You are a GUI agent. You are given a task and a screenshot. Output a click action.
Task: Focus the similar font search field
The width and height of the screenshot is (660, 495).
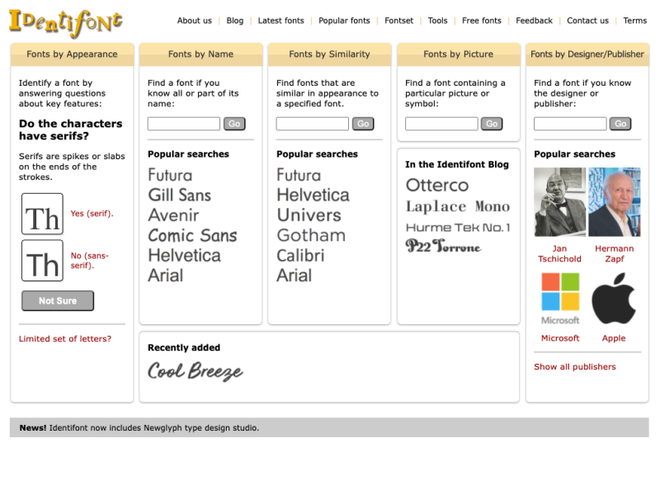(x=312, y=124)
